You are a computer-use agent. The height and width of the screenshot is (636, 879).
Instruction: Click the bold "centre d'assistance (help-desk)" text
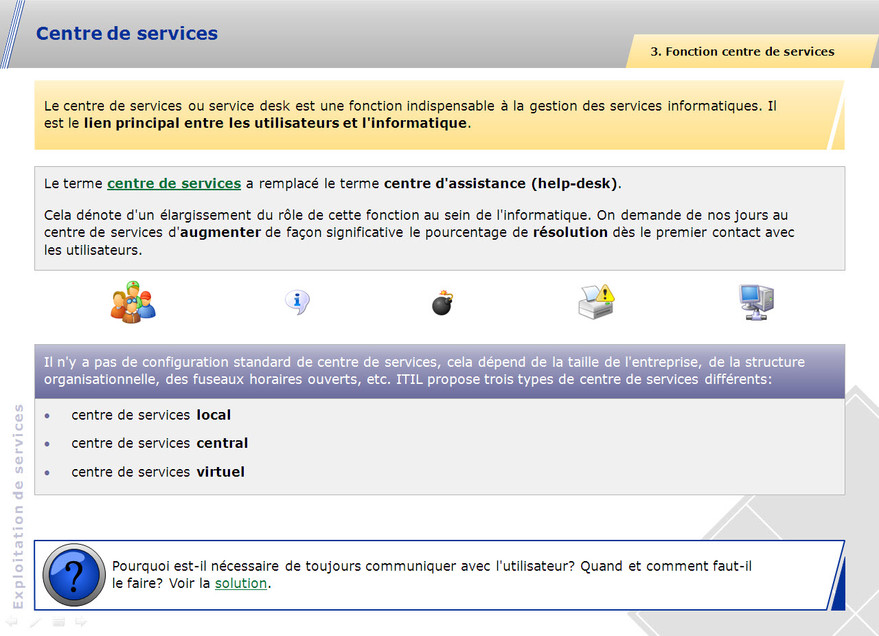tap(501, 183)
